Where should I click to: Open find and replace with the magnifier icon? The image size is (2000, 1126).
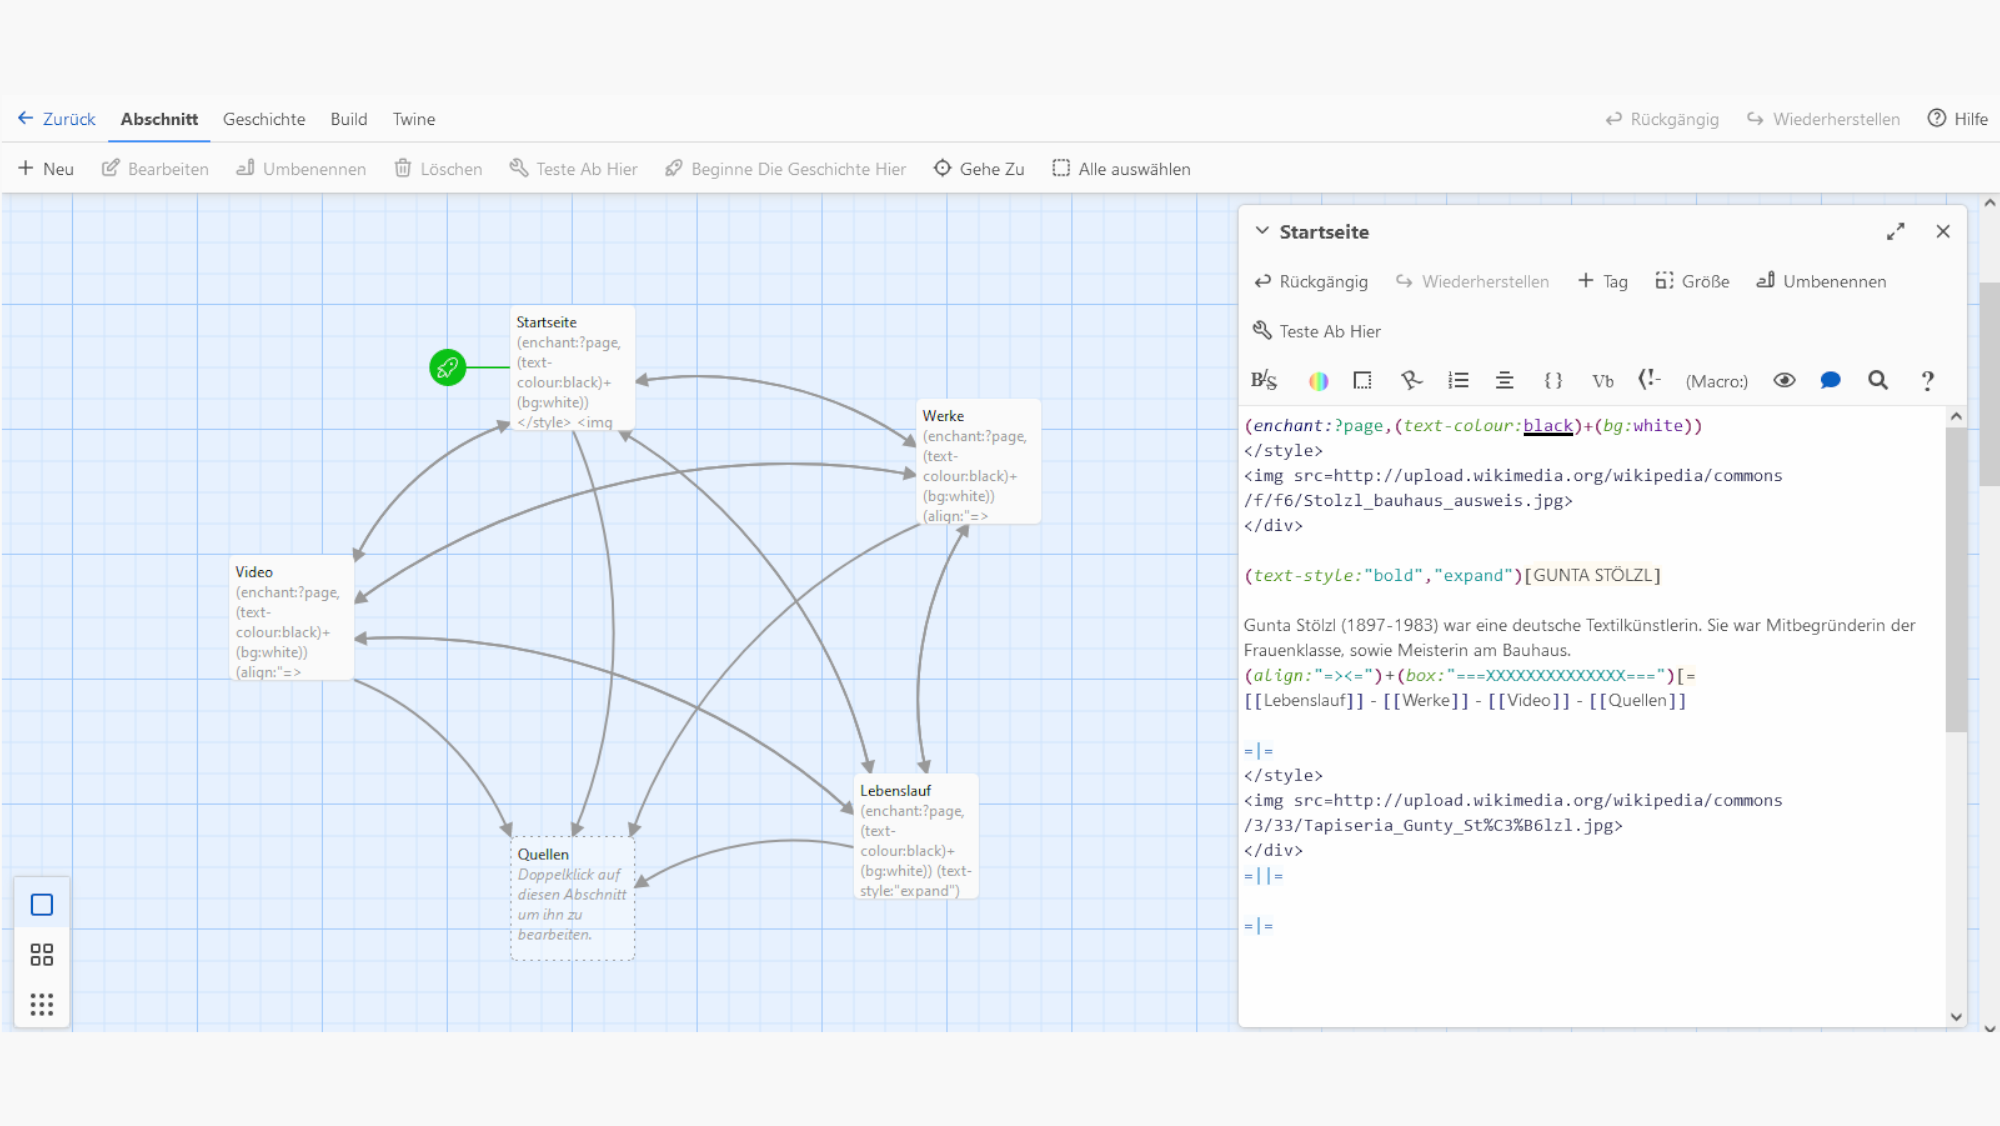tap(1878, 380)
